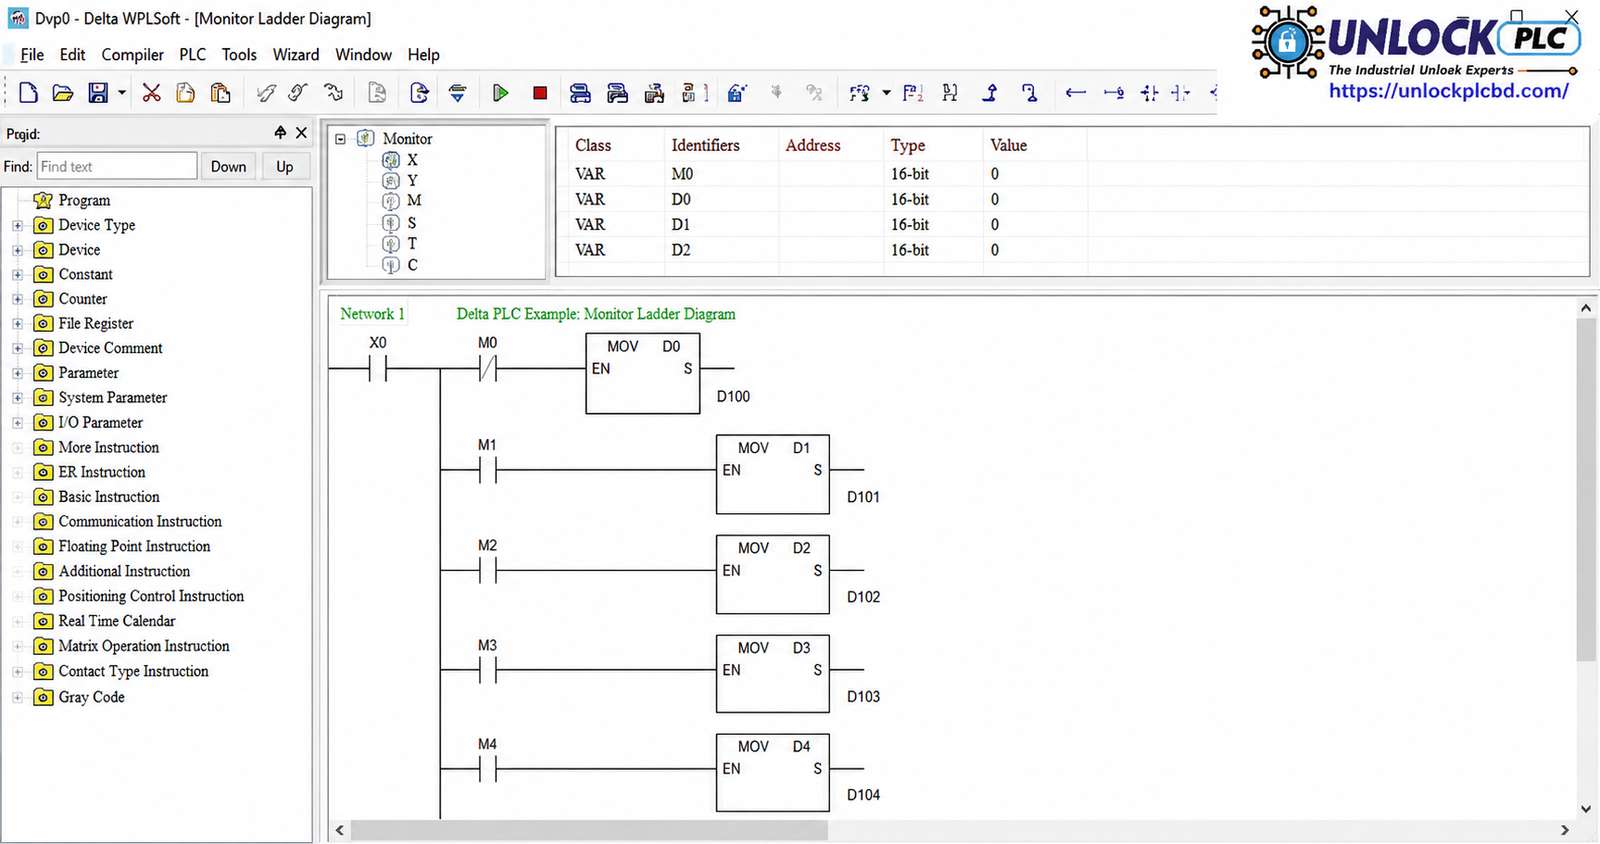Stop PLC with the red square icon
Image resolution: width=1600 pixels, height=844 pixels.
pyautogui.click(x=540, y=93)
